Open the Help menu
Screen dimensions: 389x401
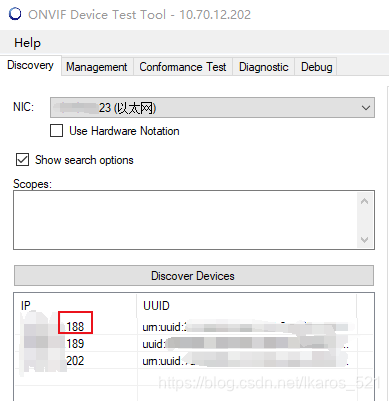(27, 43)
